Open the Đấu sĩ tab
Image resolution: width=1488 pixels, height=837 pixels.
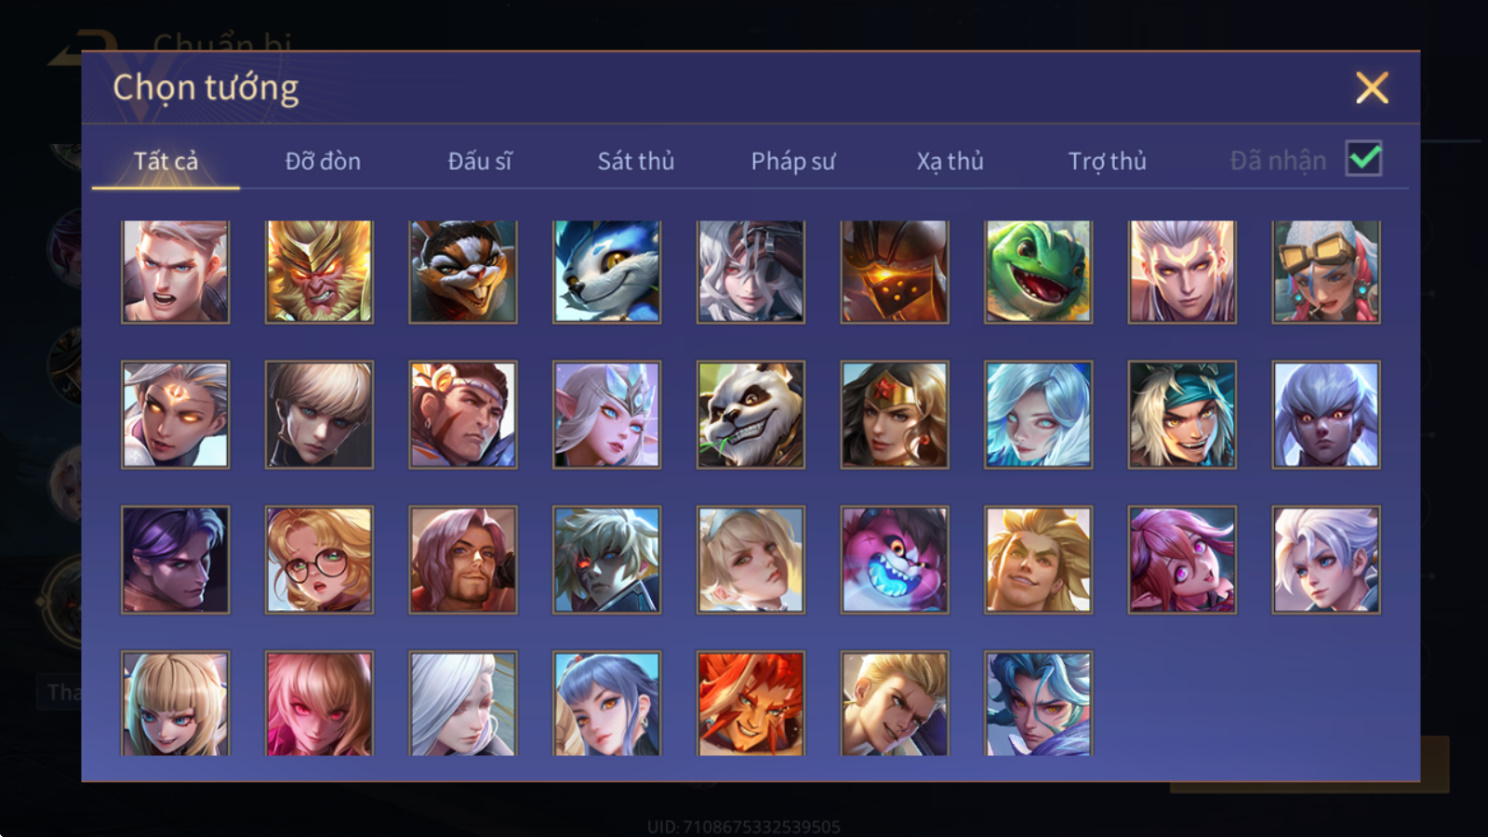480,161
